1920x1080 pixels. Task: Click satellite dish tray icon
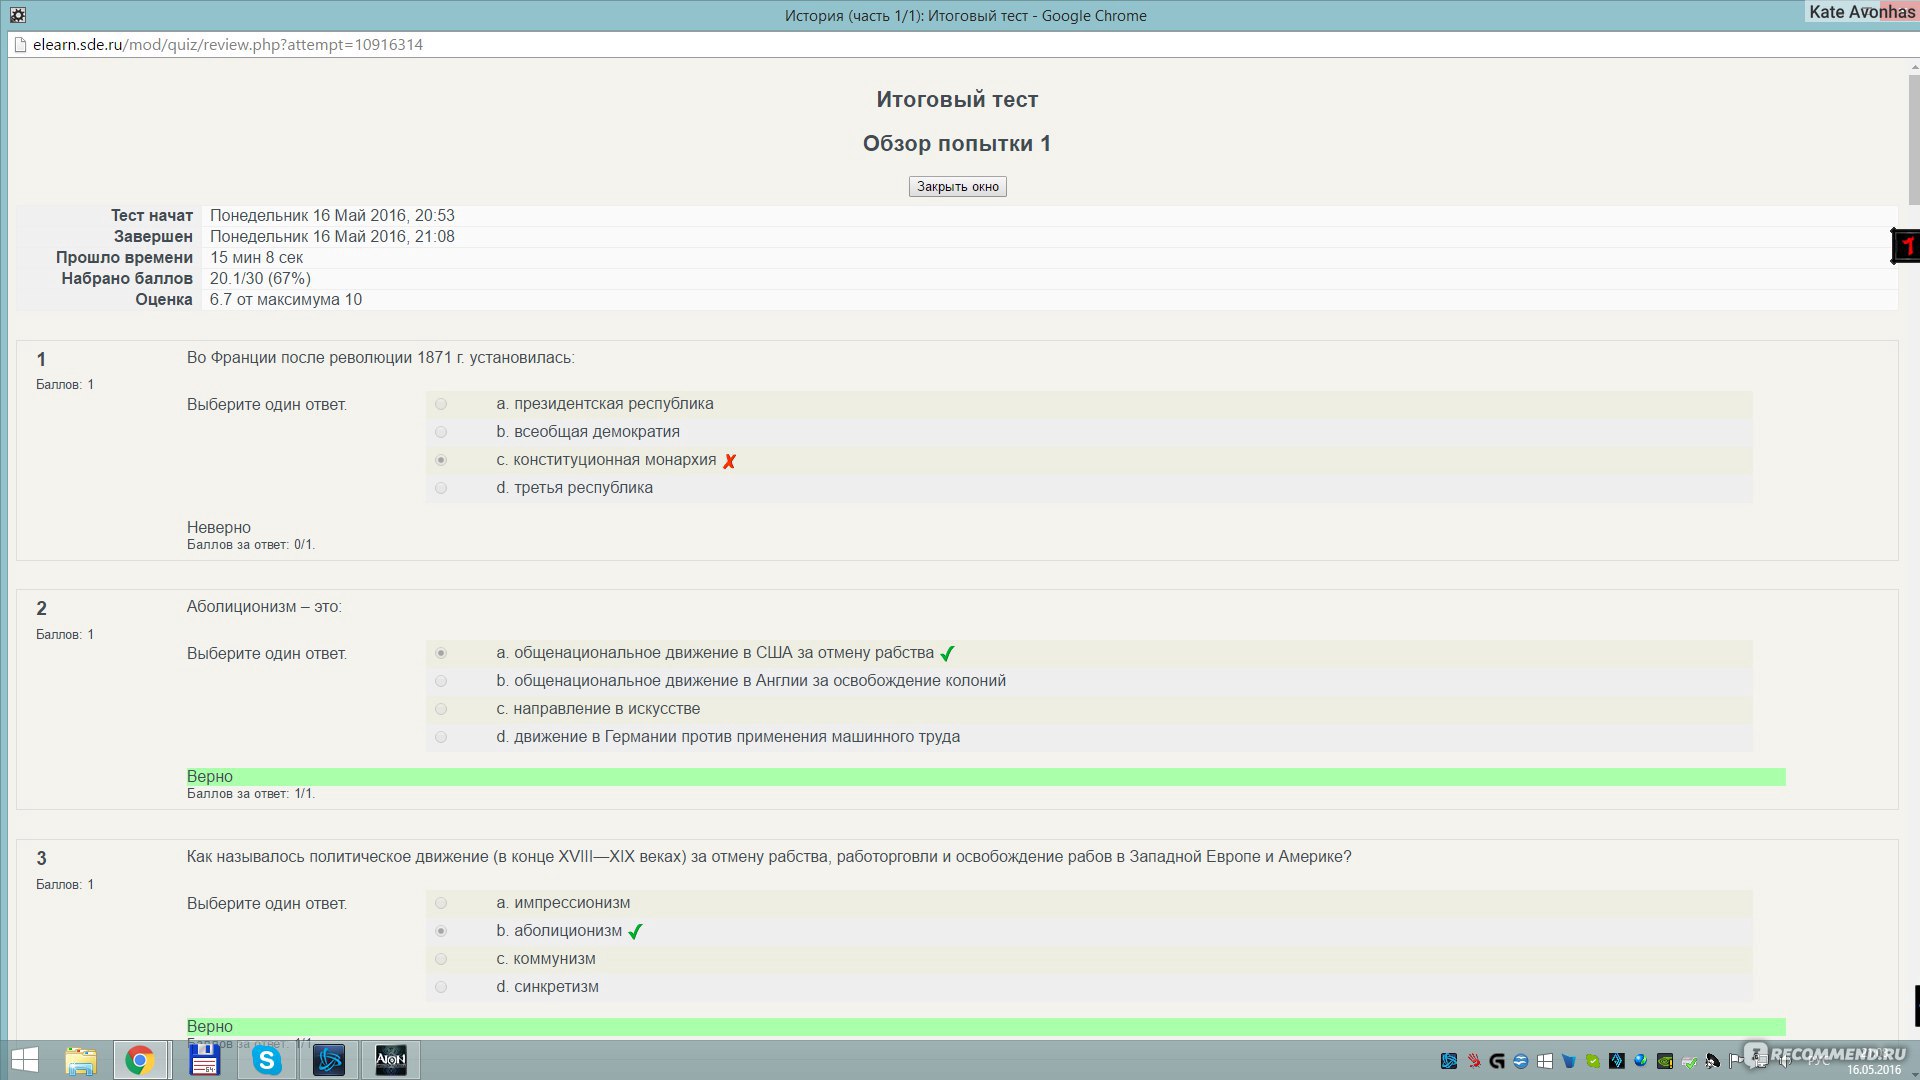(1713, 1061)
